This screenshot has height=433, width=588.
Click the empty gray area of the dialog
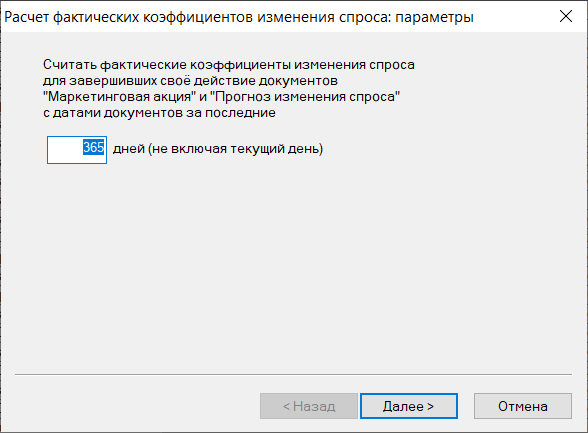pyautogui.click(x=292, y=262)
